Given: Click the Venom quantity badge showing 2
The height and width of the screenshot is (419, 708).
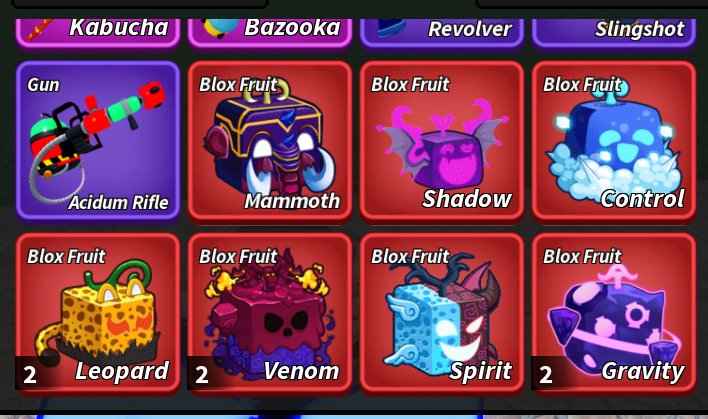Looking at the screenshot, I should (202, 375).
